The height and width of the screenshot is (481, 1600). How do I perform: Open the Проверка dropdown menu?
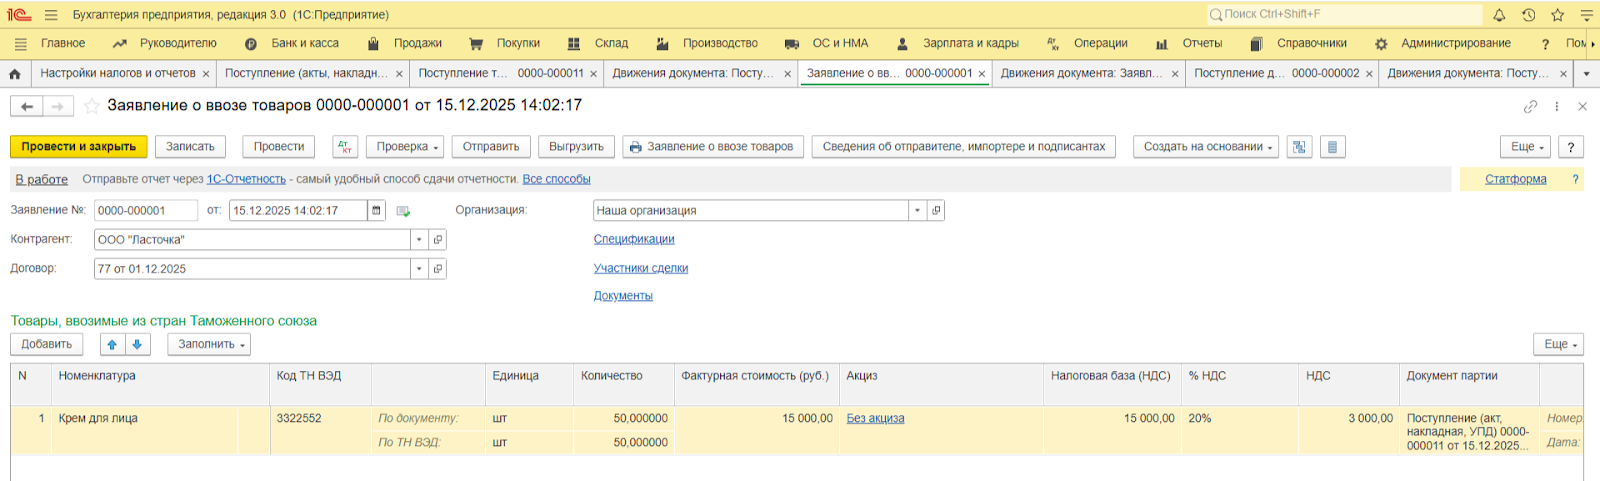[406, 147]
